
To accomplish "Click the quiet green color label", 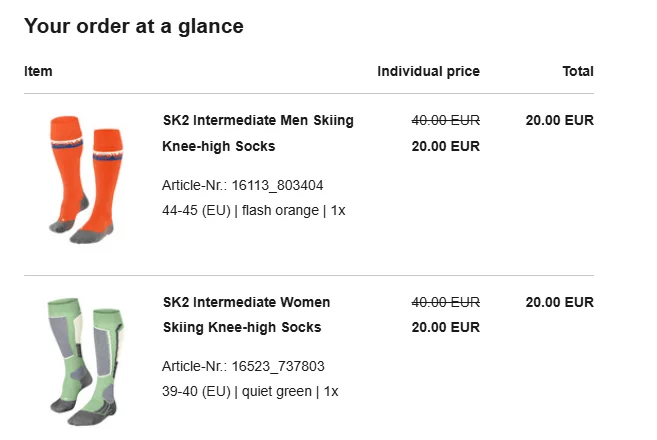I will (275, 391).
